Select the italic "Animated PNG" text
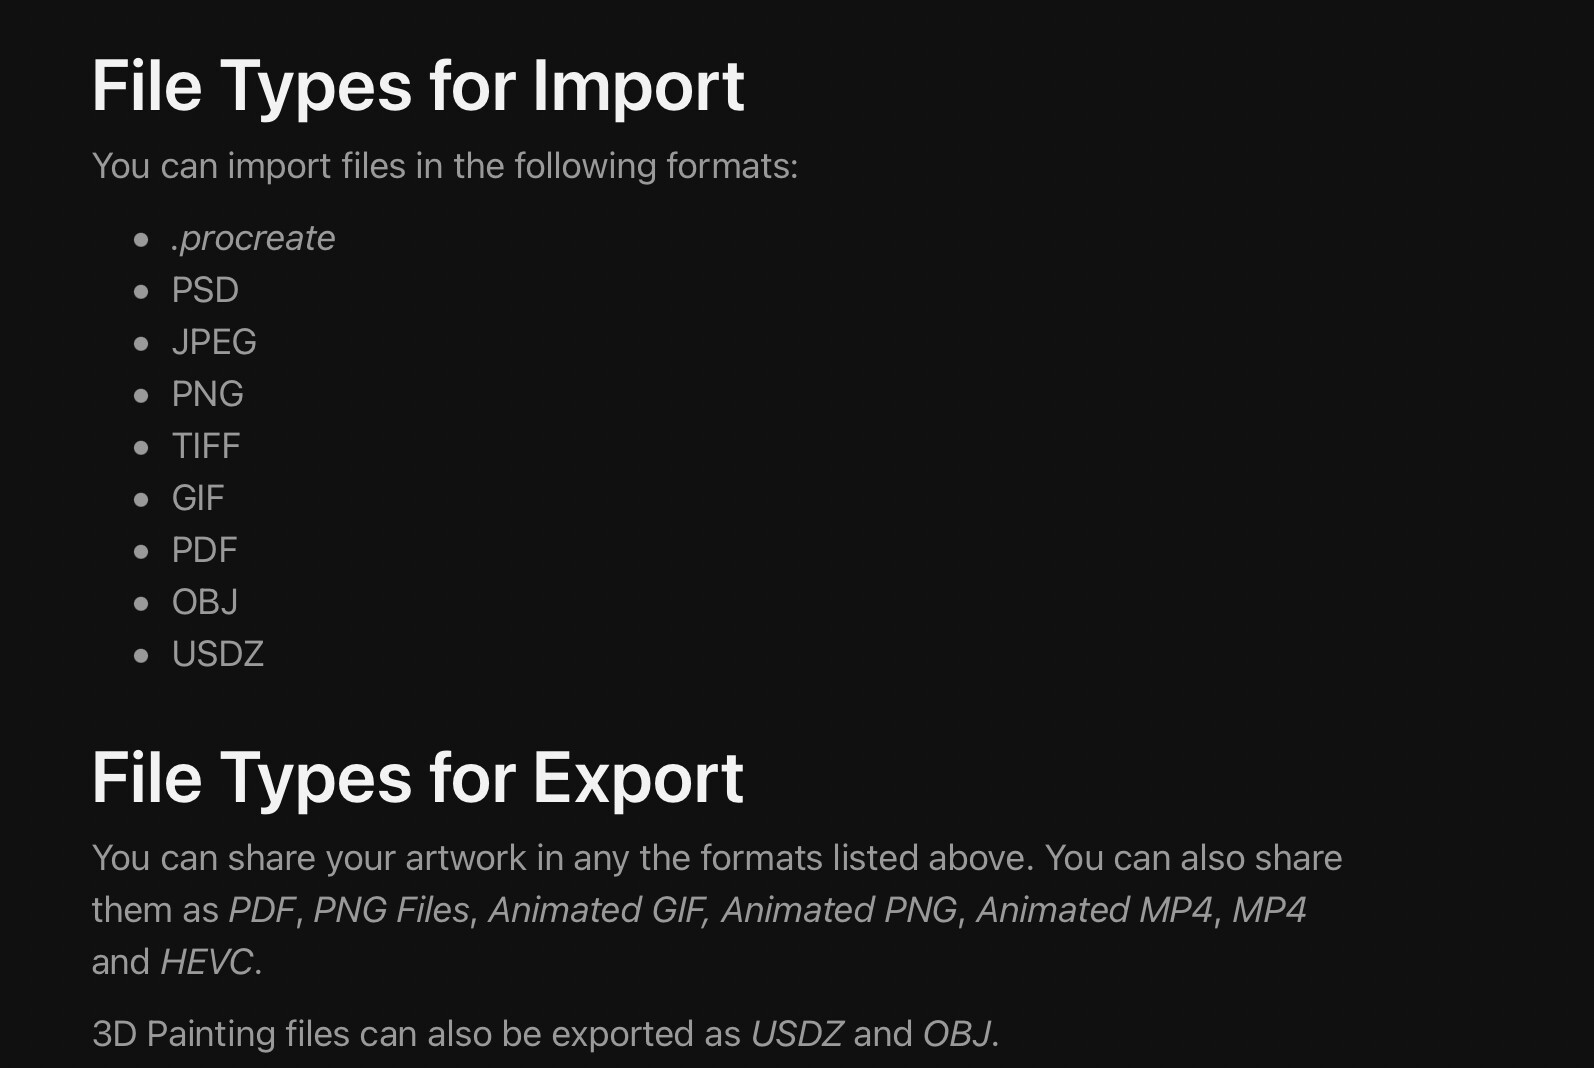This screenshot has width=1594, height=1068. pos(839,910)
